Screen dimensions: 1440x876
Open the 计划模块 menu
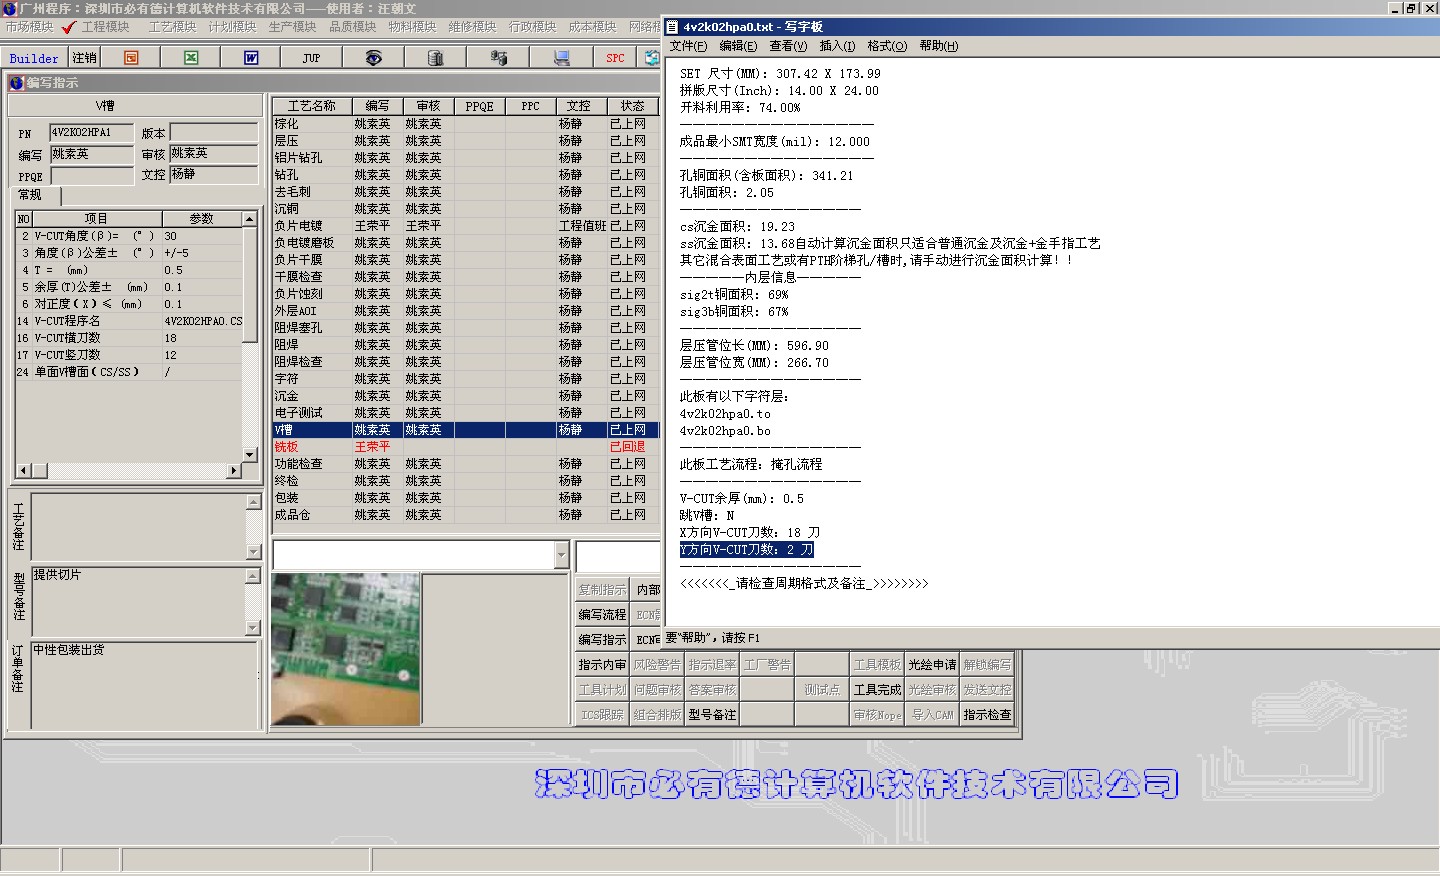232,27
